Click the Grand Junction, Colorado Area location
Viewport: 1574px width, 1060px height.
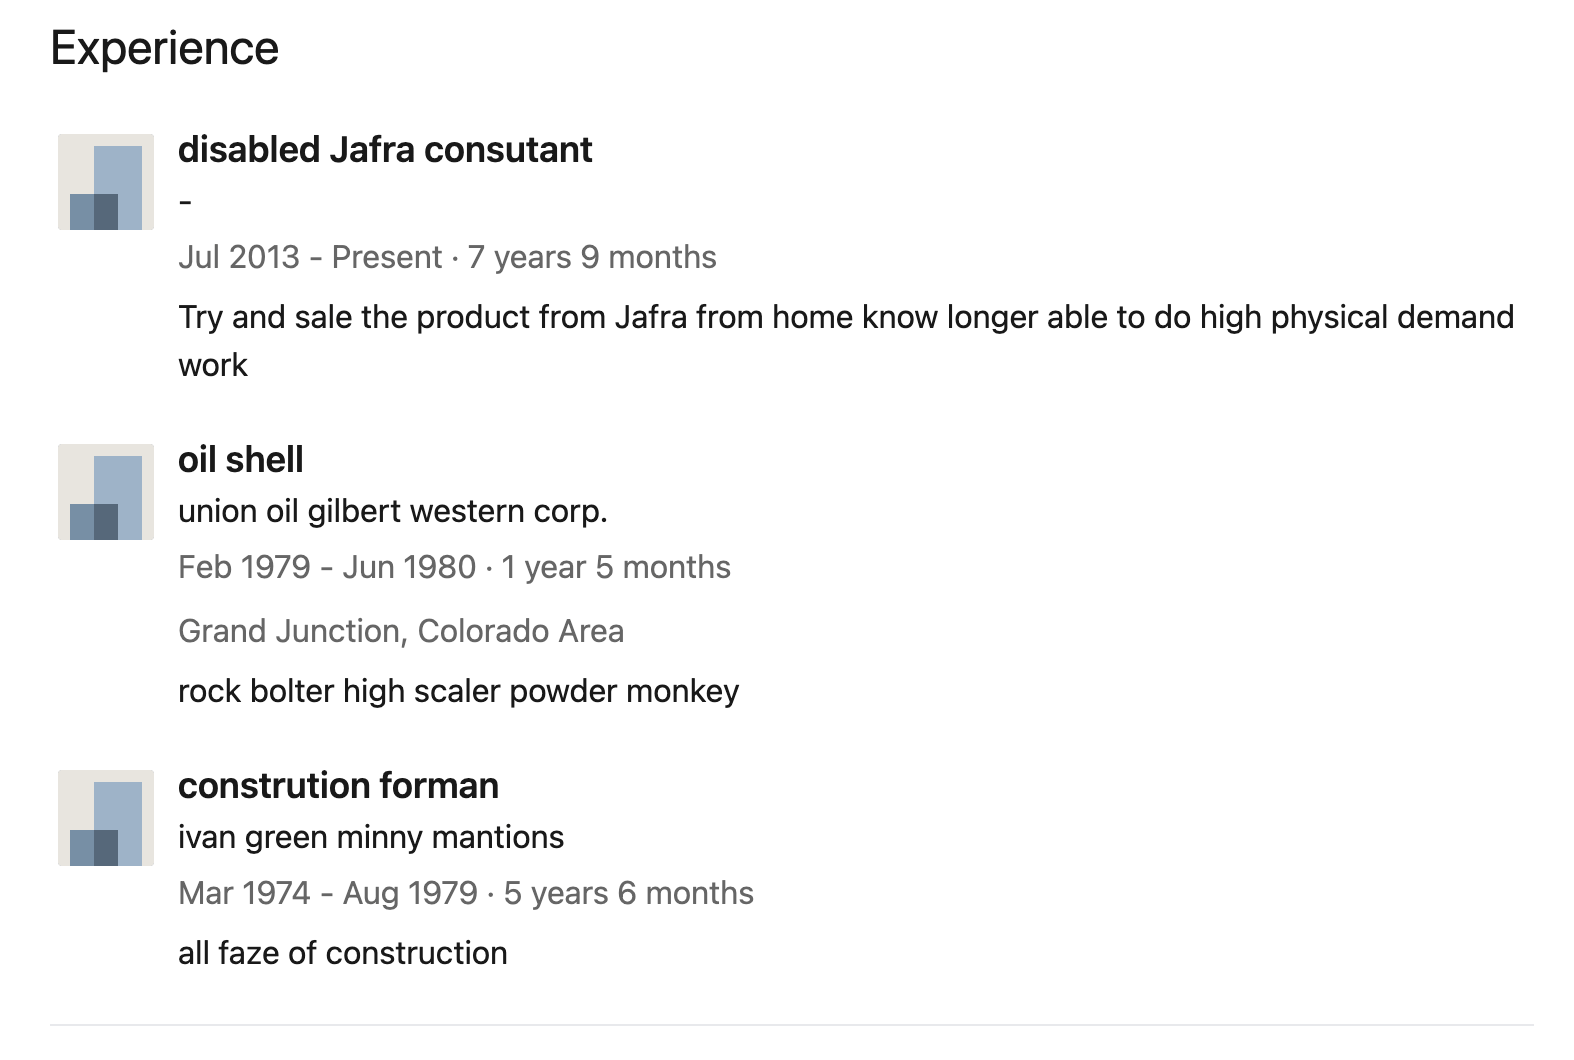point(401,631)
